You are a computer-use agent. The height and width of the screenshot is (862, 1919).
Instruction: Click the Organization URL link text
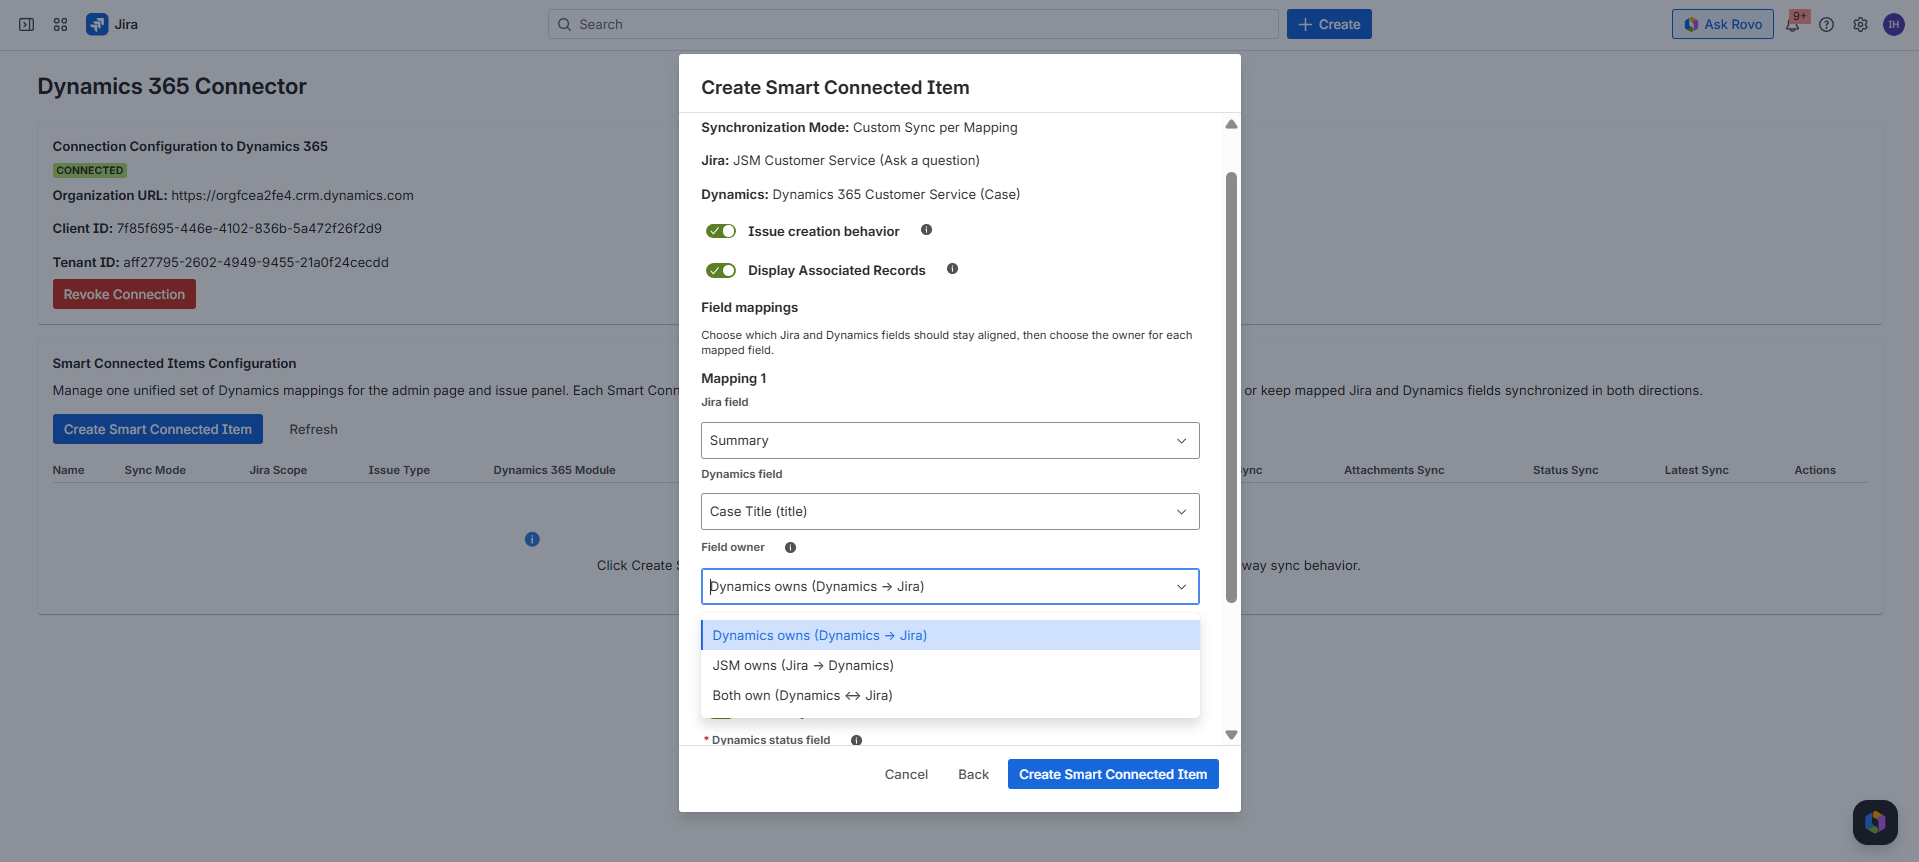pos(292,195)
